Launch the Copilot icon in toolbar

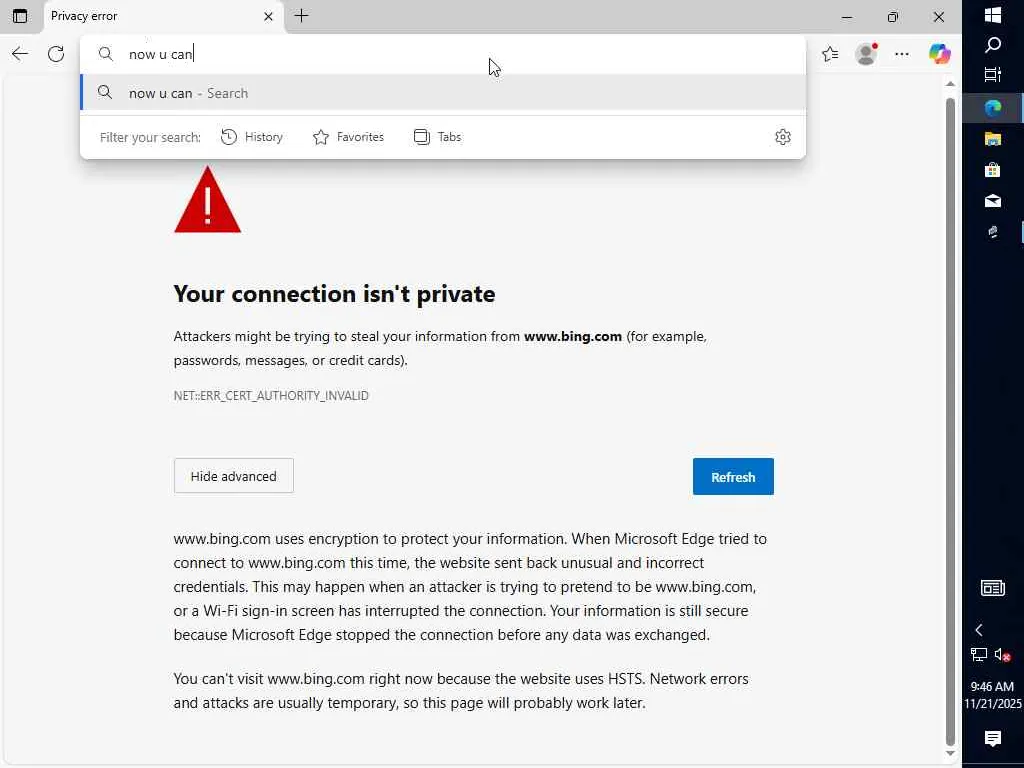[939, 54]
